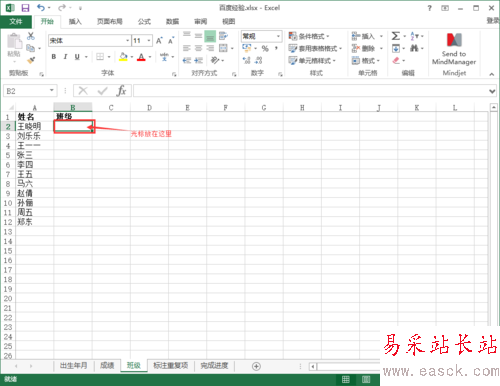Apply comma style number format

276,49
